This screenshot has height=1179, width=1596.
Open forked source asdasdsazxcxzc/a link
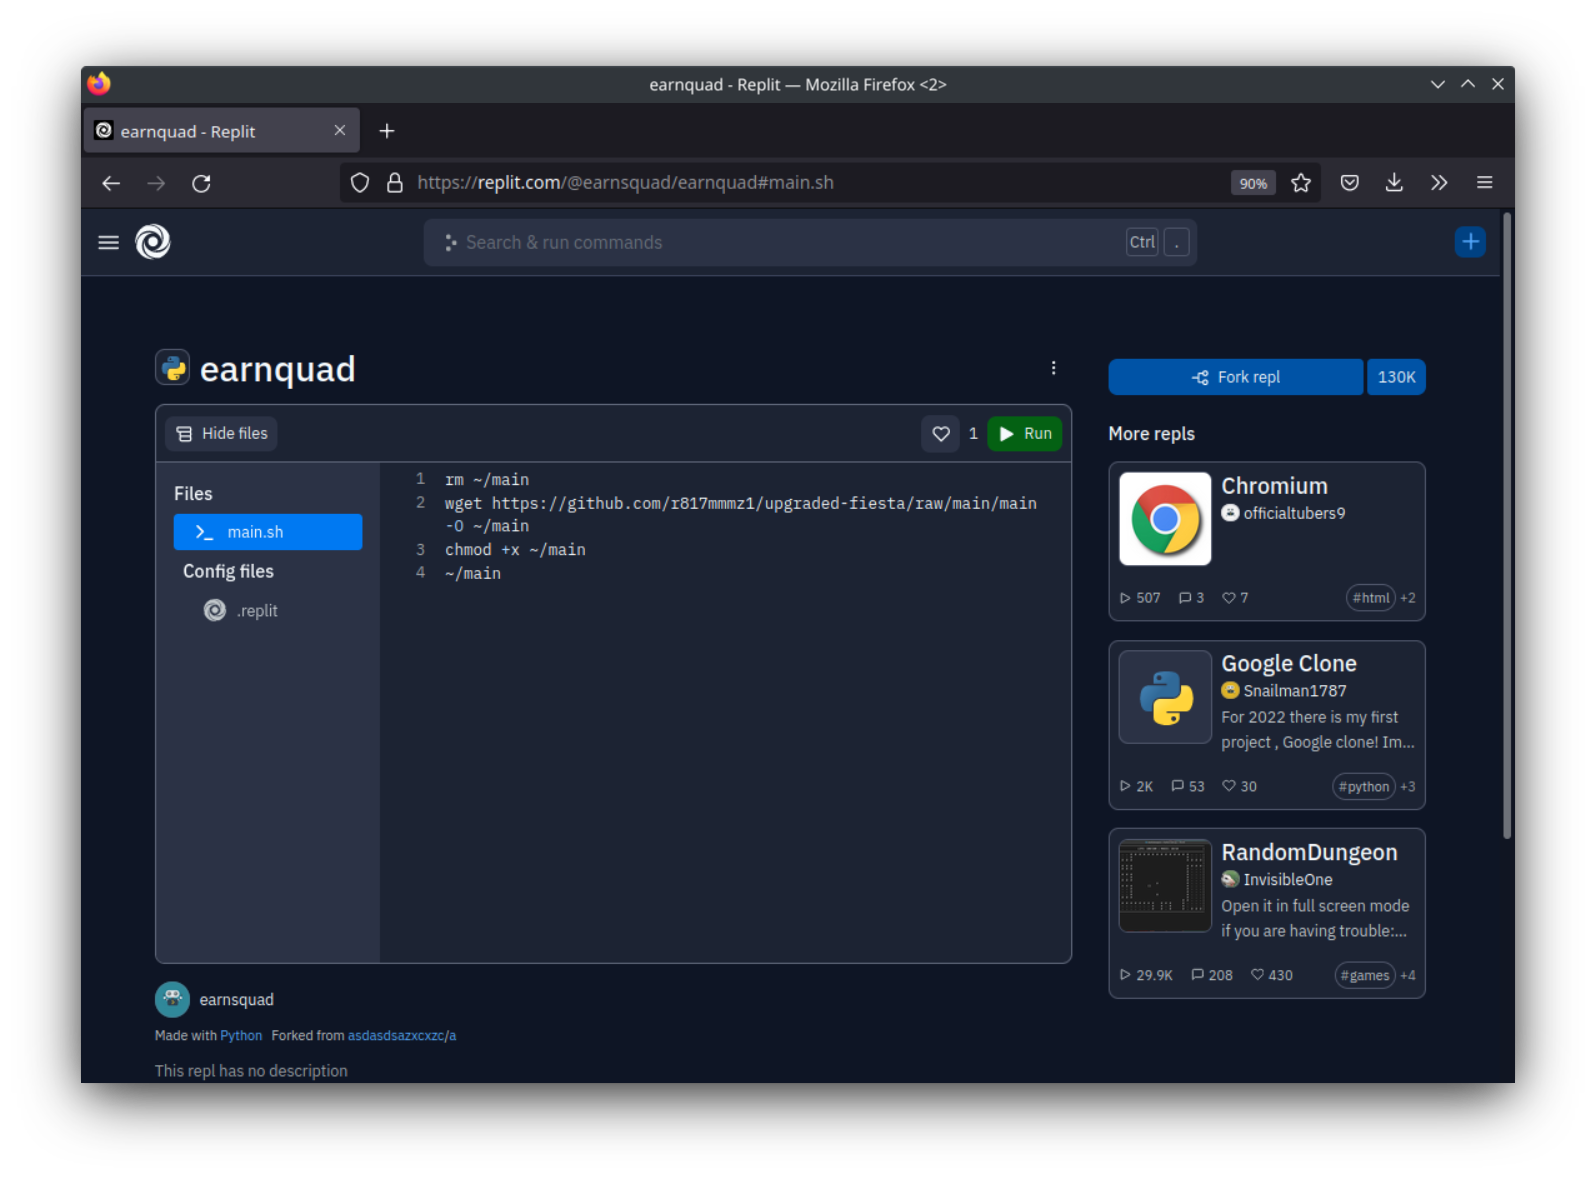click(402, 1036)
